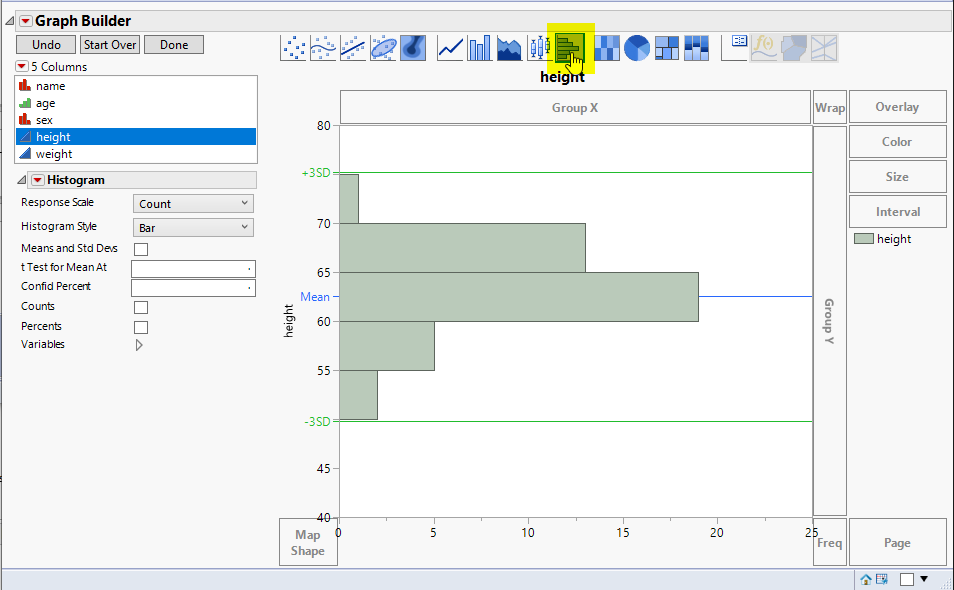The height and width of the screenshot is (590, 954).
Task: Select the Smoother element icon
Action: [323, 47]
